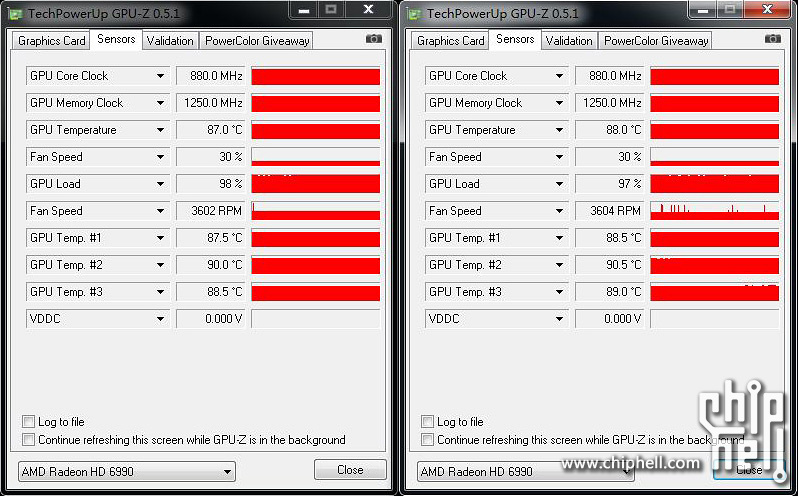798x496 pixels.
Task: Select Sensors tab in left window
Action: 116,39
